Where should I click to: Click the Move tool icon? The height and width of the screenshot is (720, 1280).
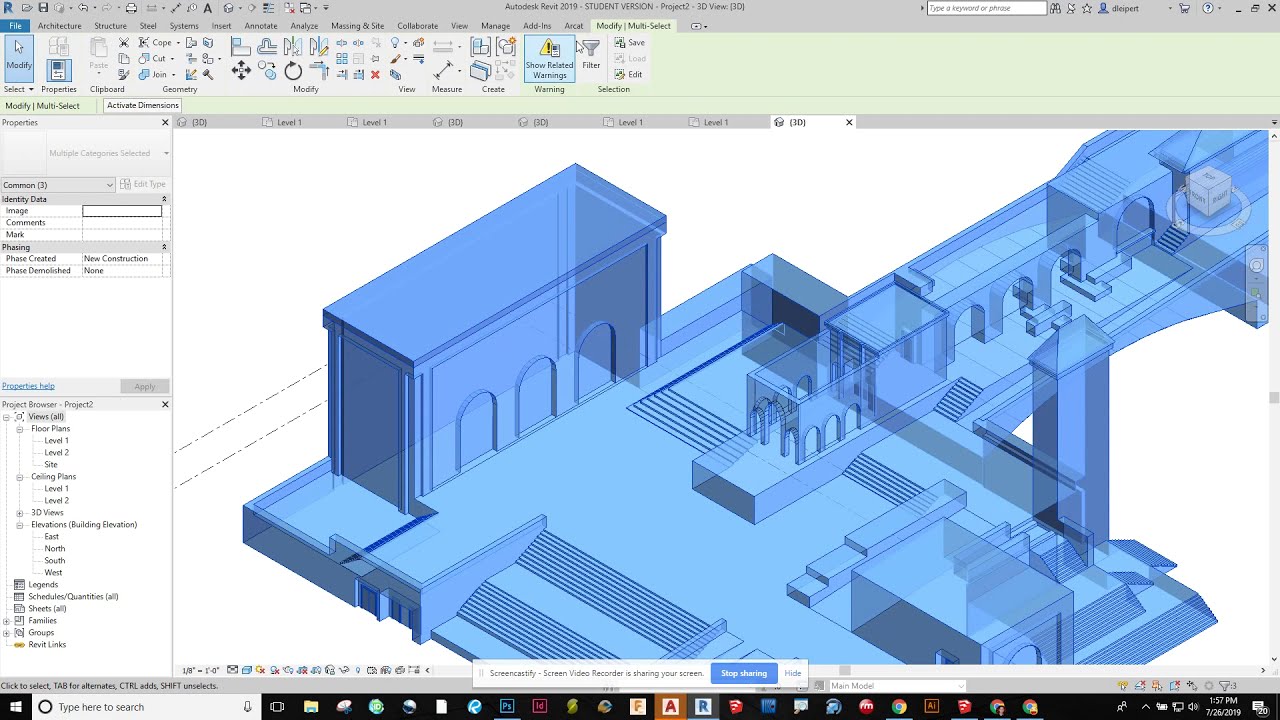click(241, 70)
